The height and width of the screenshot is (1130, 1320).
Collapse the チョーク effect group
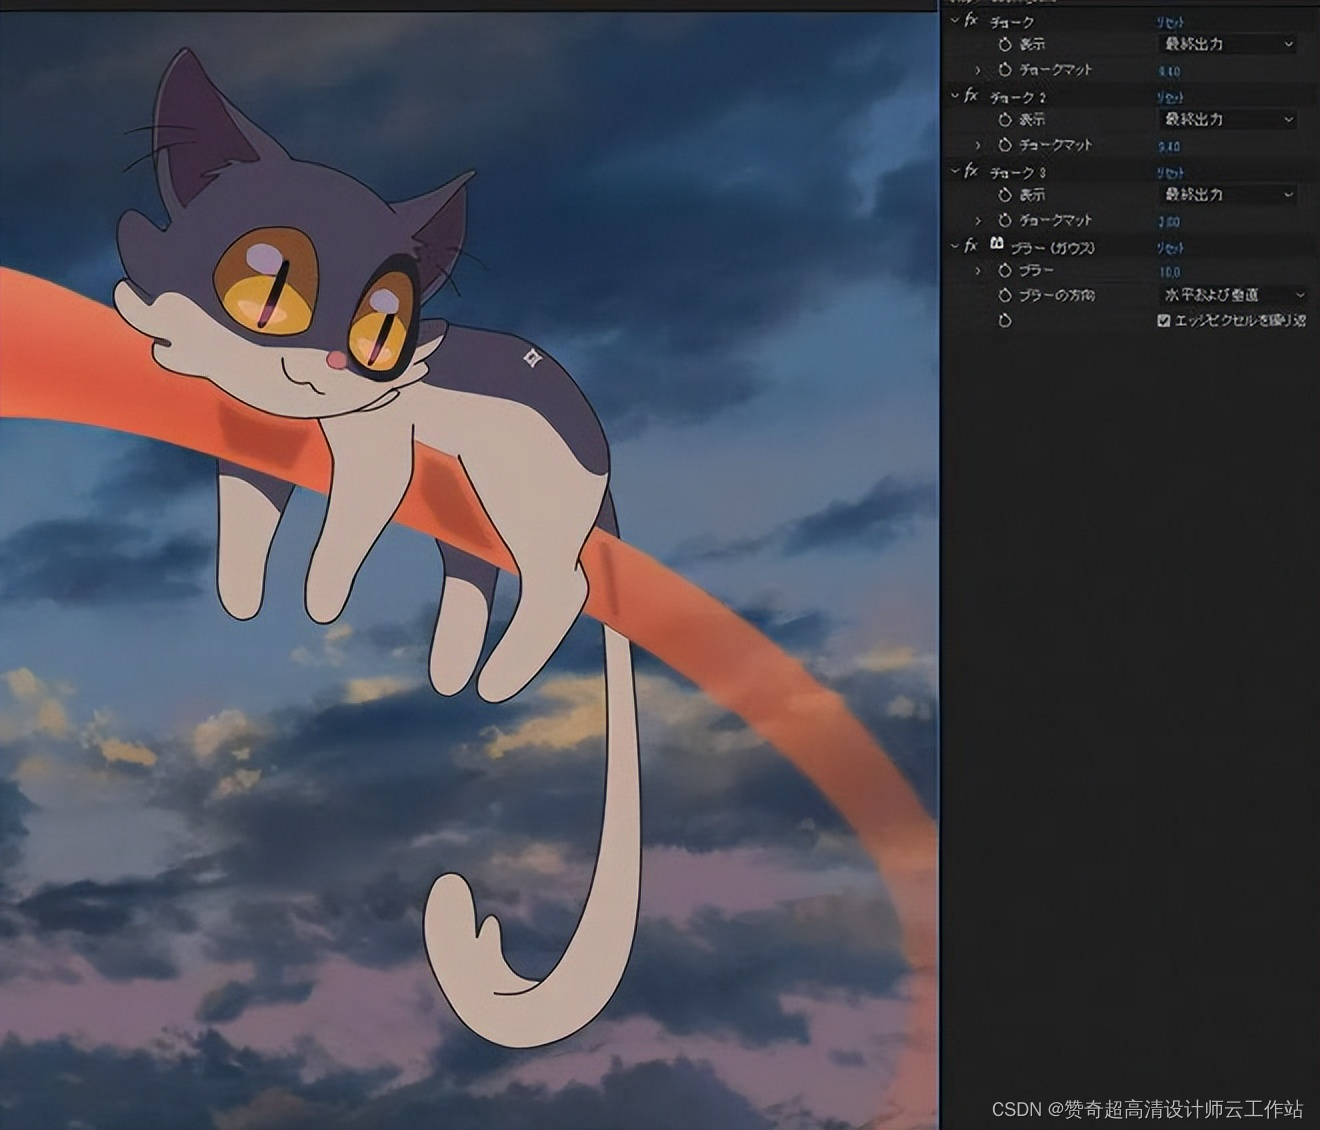tap(954, 20)
